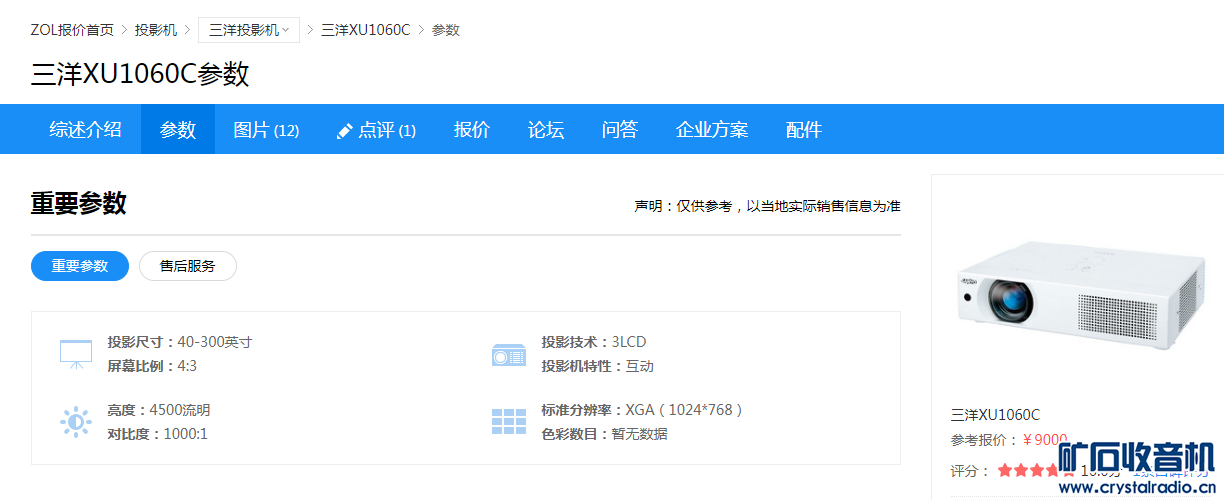Select 重要参数 pill button
This screenshot has height=500, width=1224.
coord(80,266)
